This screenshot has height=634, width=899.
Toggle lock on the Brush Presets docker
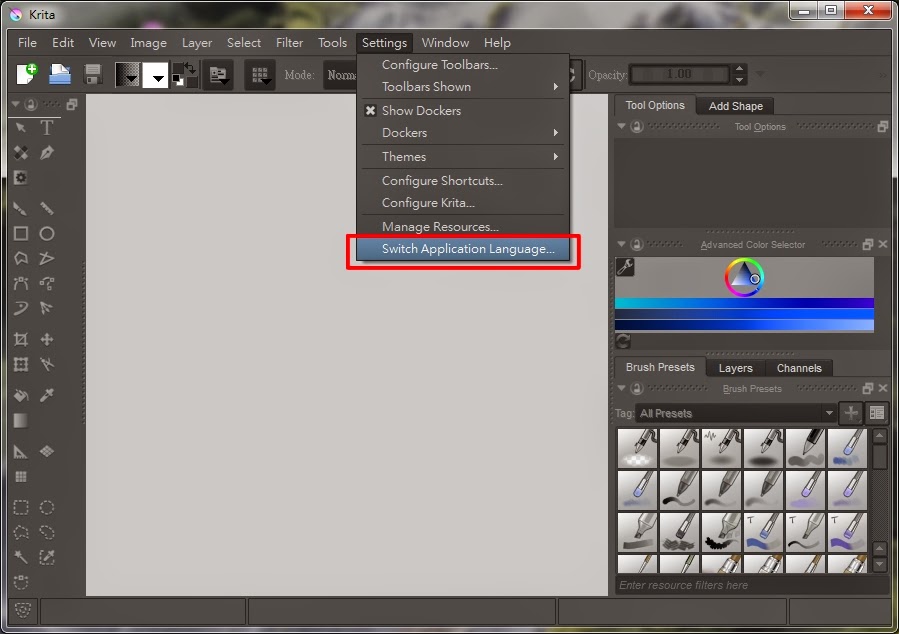tap(636, 389)
